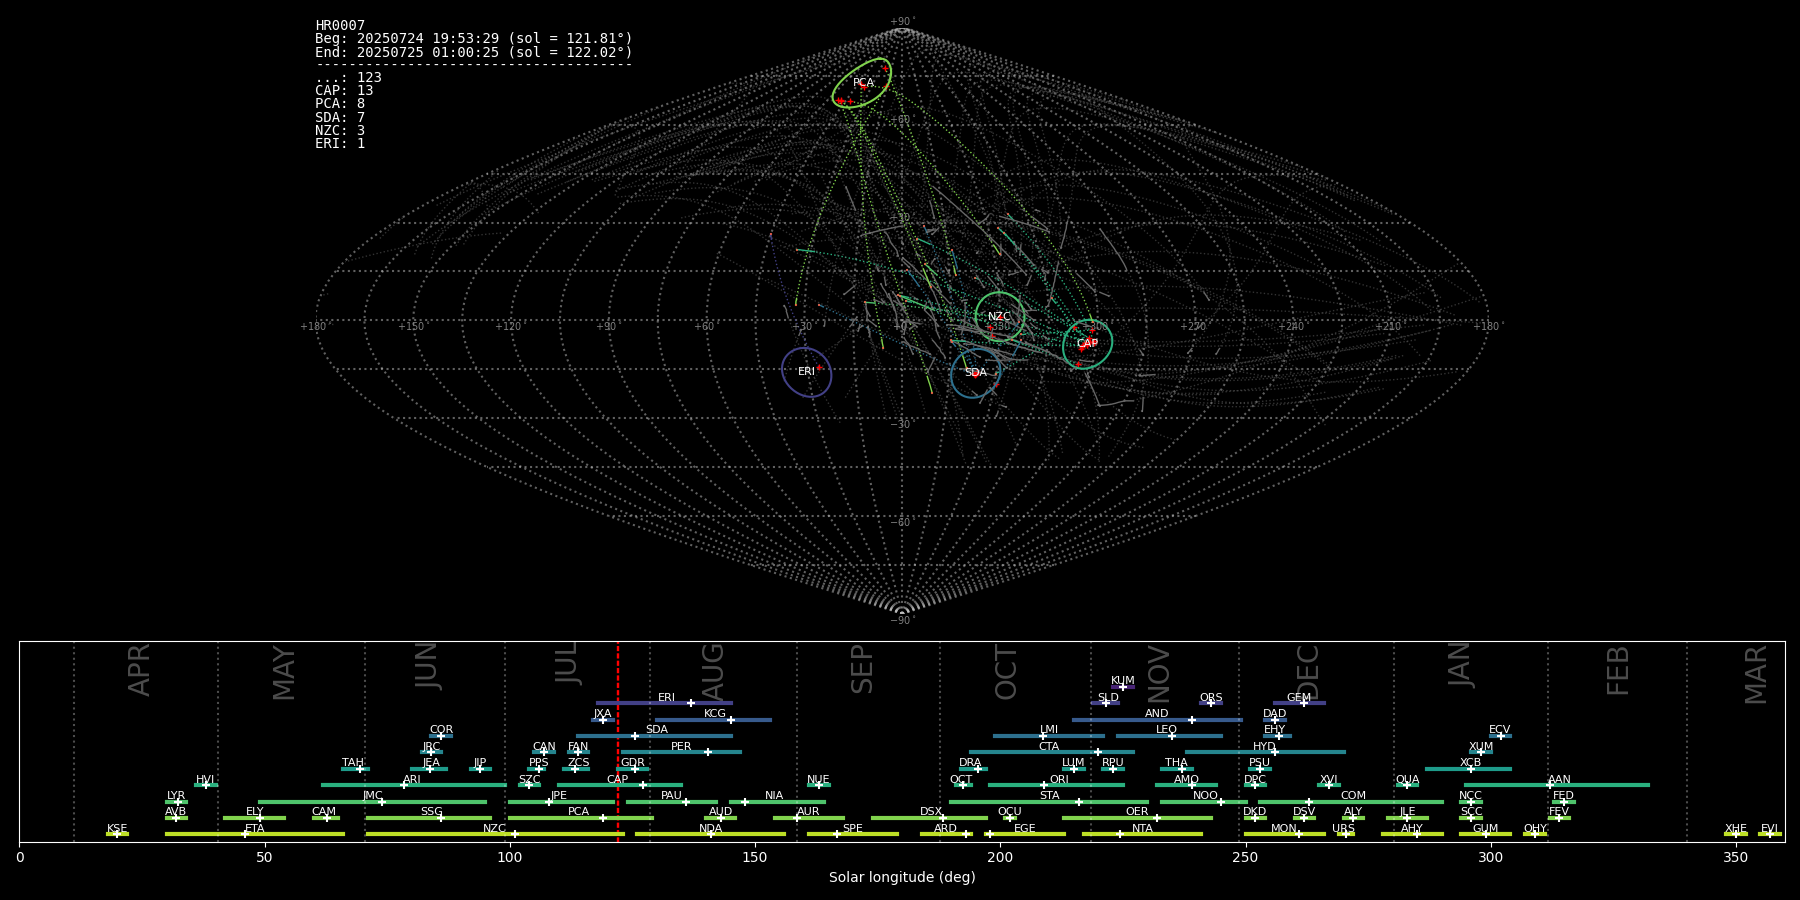Select the XHE shower bar in timeline
Viewport: 1800px width, 900px height.
1736,834
